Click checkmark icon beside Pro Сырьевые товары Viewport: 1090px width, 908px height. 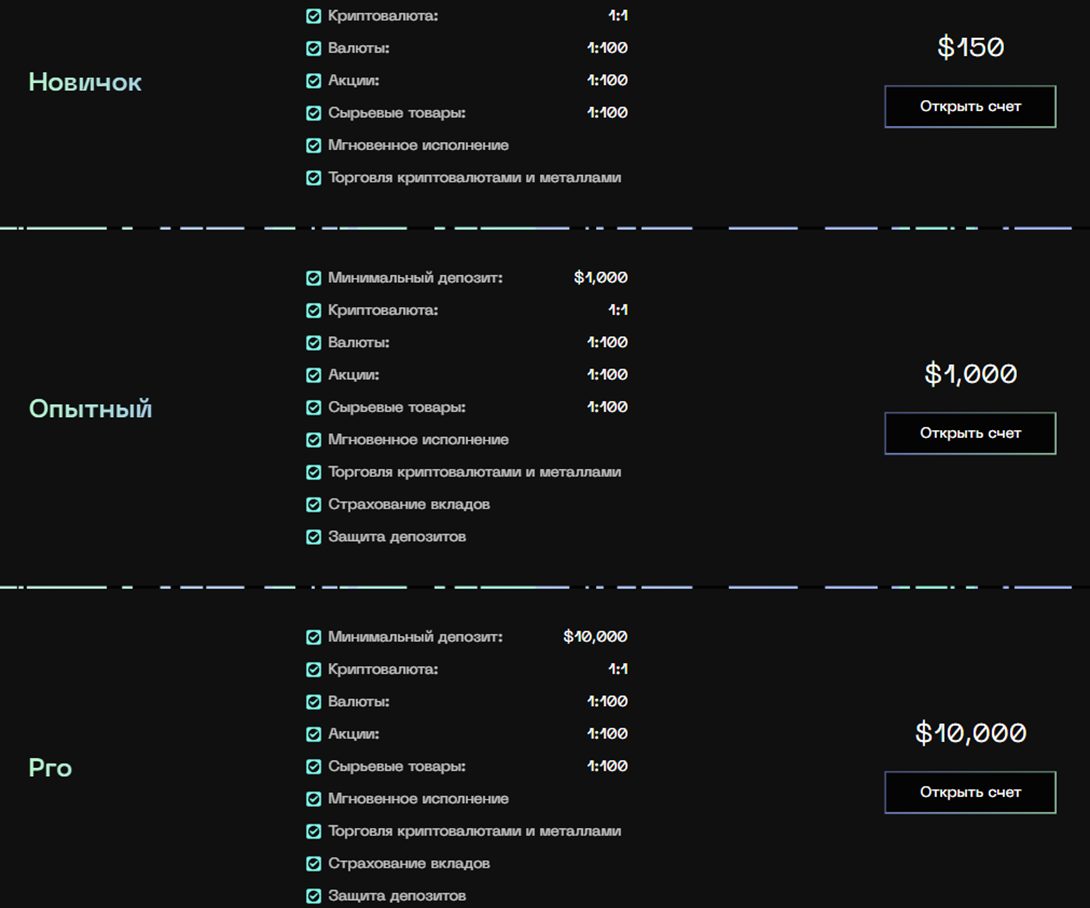(x=314, y=766)
